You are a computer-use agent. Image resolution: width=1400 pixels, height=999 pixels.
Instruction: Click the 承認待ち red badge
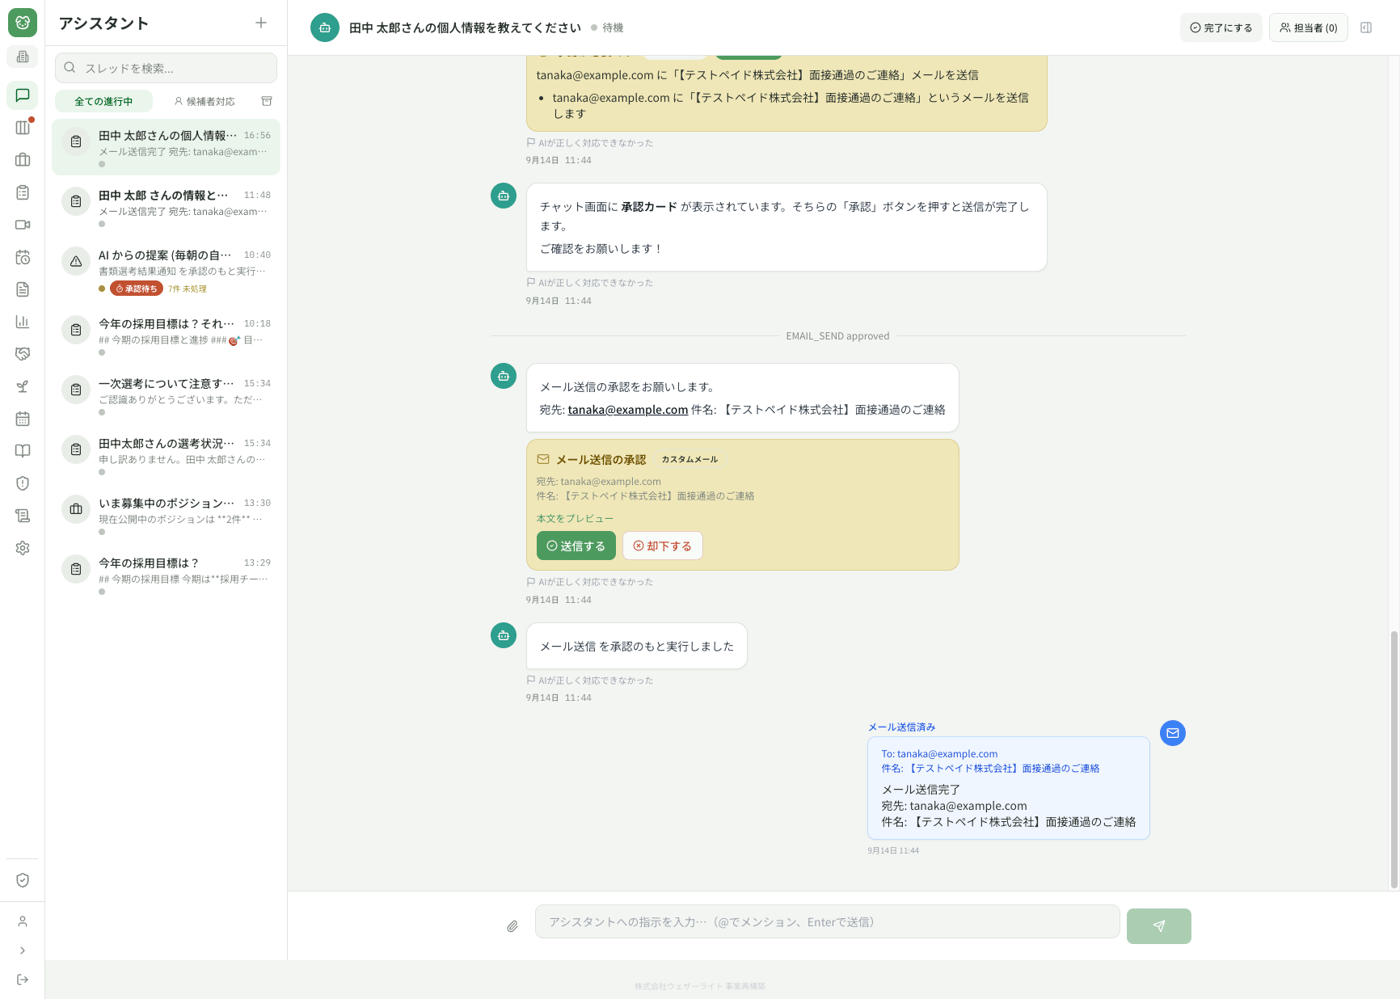point(136,289)
